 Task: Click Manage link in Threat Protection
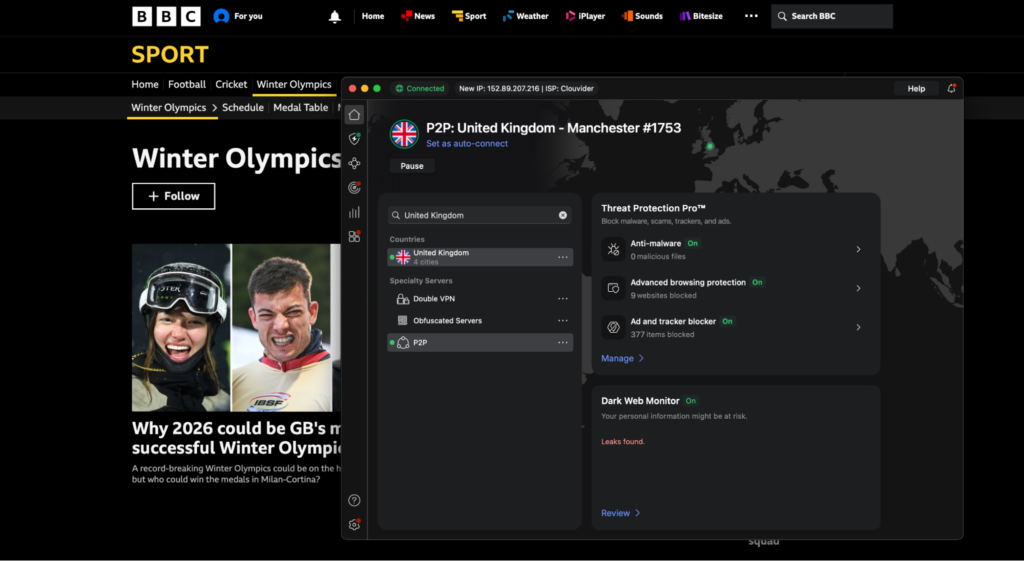622,358
